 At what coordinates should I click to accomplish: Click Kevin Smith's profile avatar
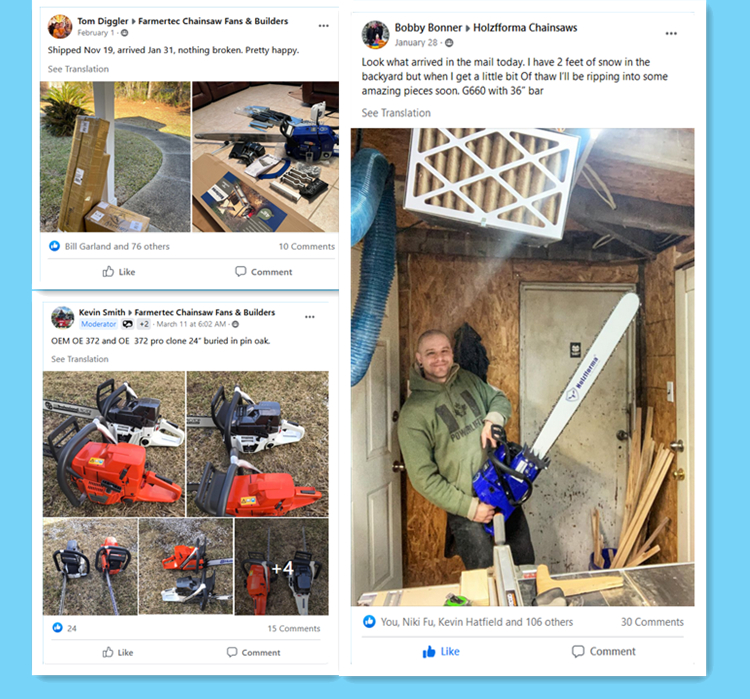point(63,317)
